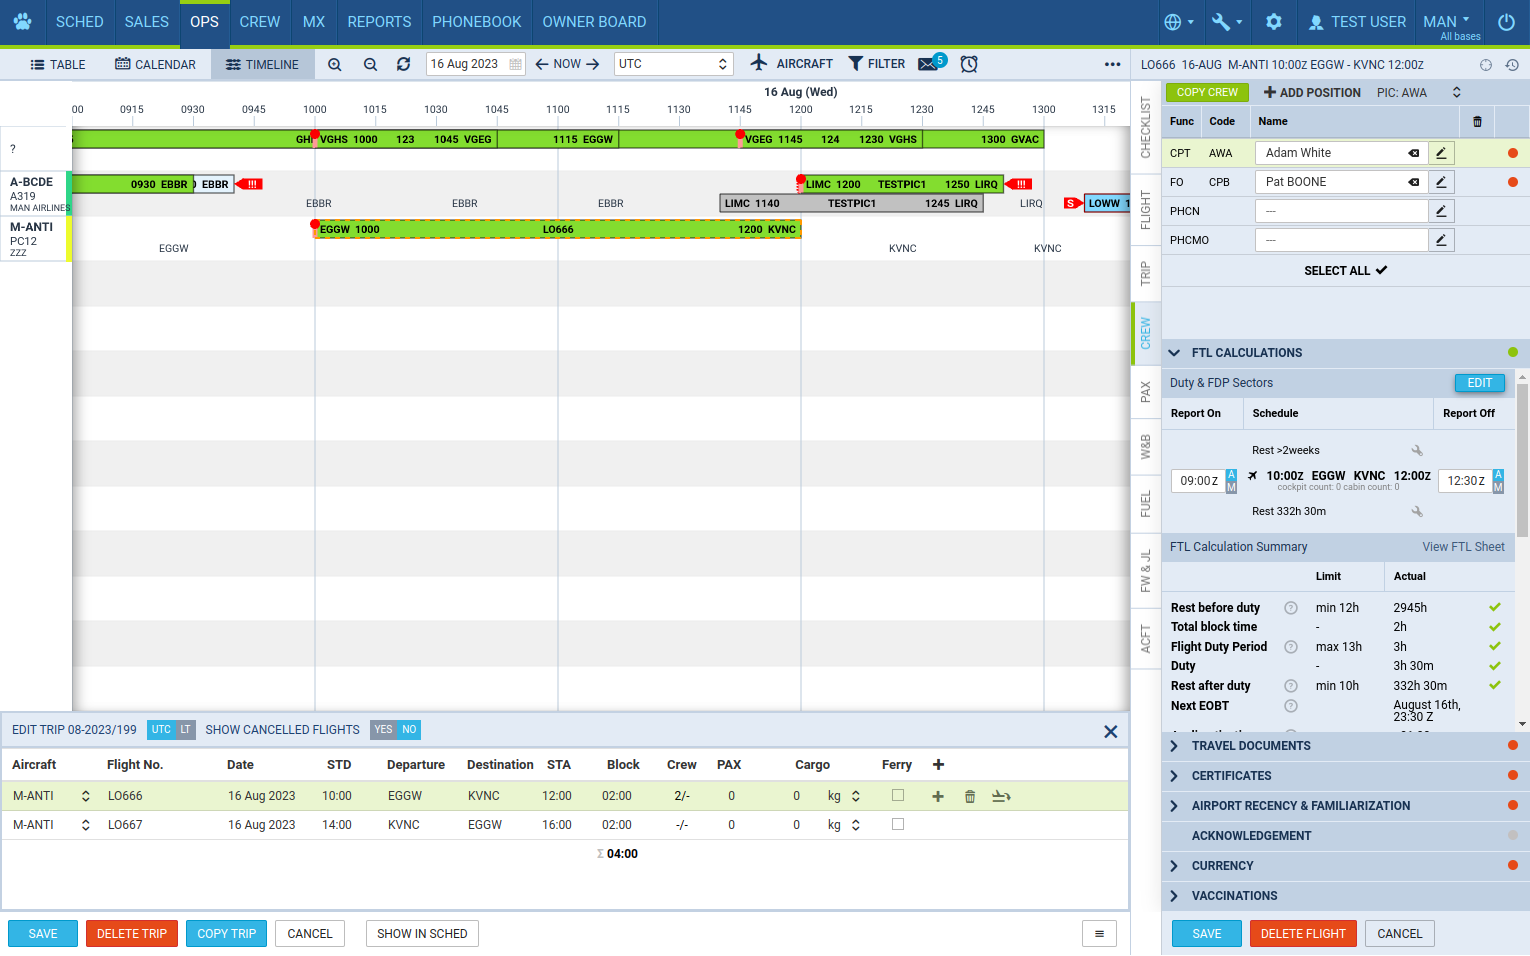Image resolution: width=1530 pixels, height=956 pixels.
Task: Open the messages envelope icon
Action: click(928, 64)
